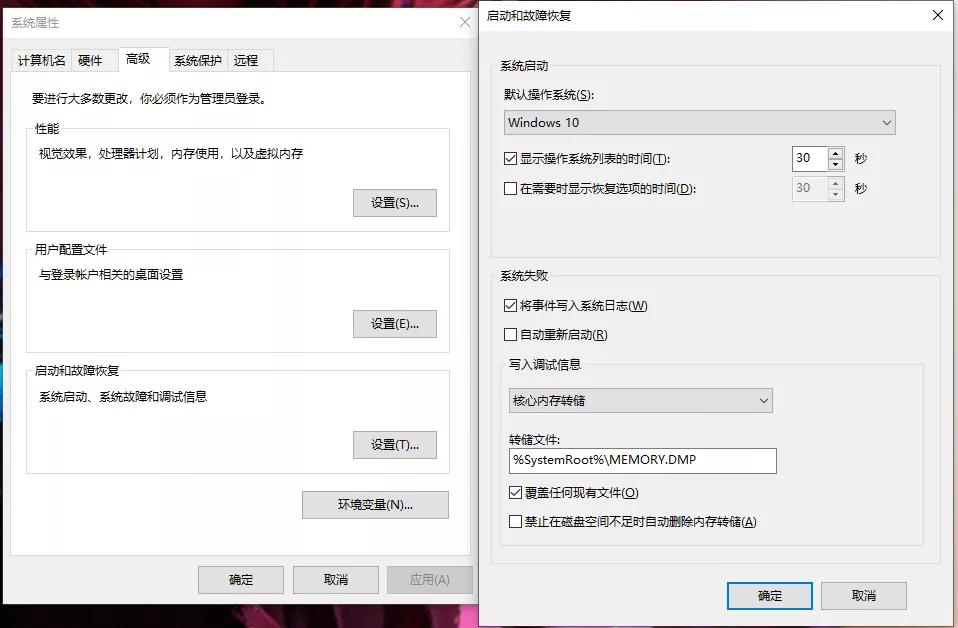Open the 环境变量(N) dialog
The height and width of the screenshot is (628, 958).
coord(374,504)
